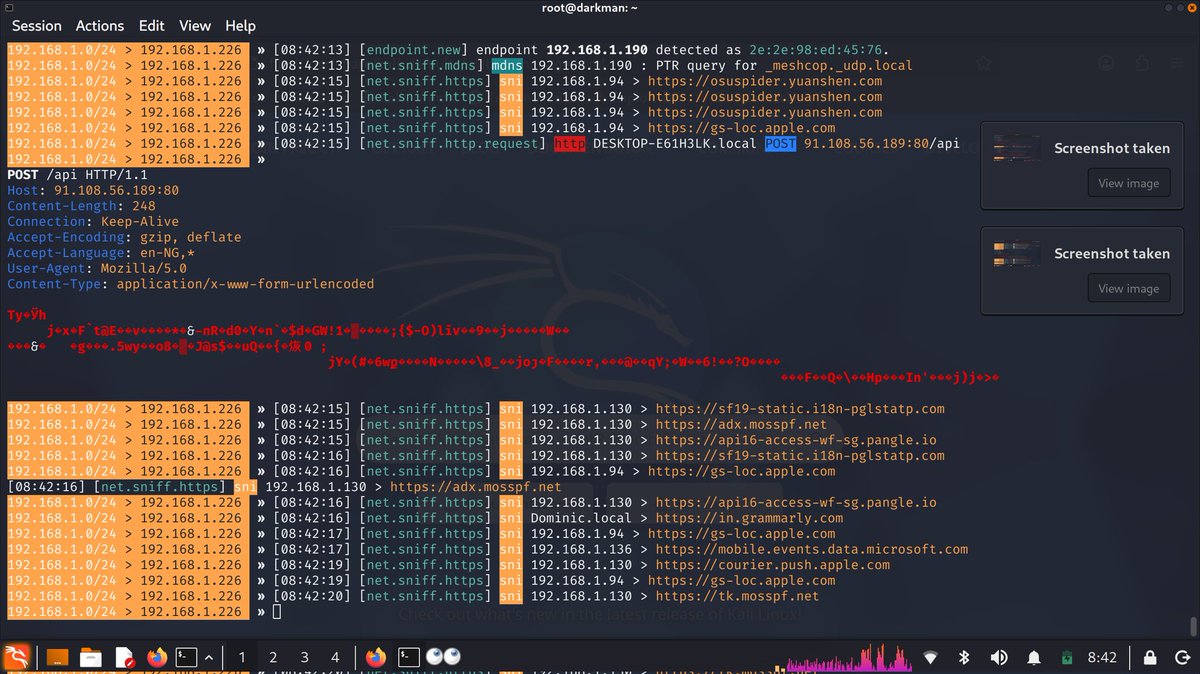Click the orange show-desktop panel icon

(x=58, y=657)
